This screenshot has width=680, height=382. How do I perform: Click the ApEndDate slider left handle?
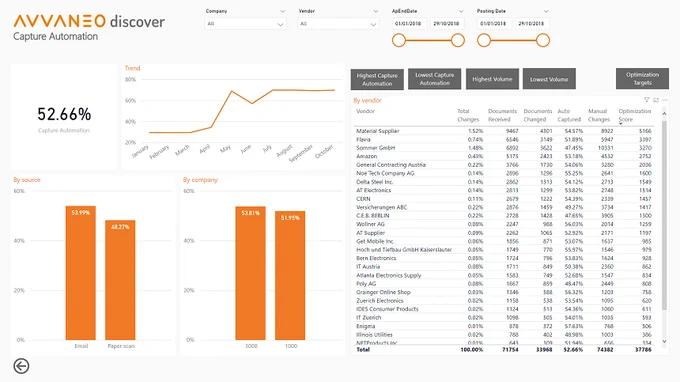coord(399,40)
